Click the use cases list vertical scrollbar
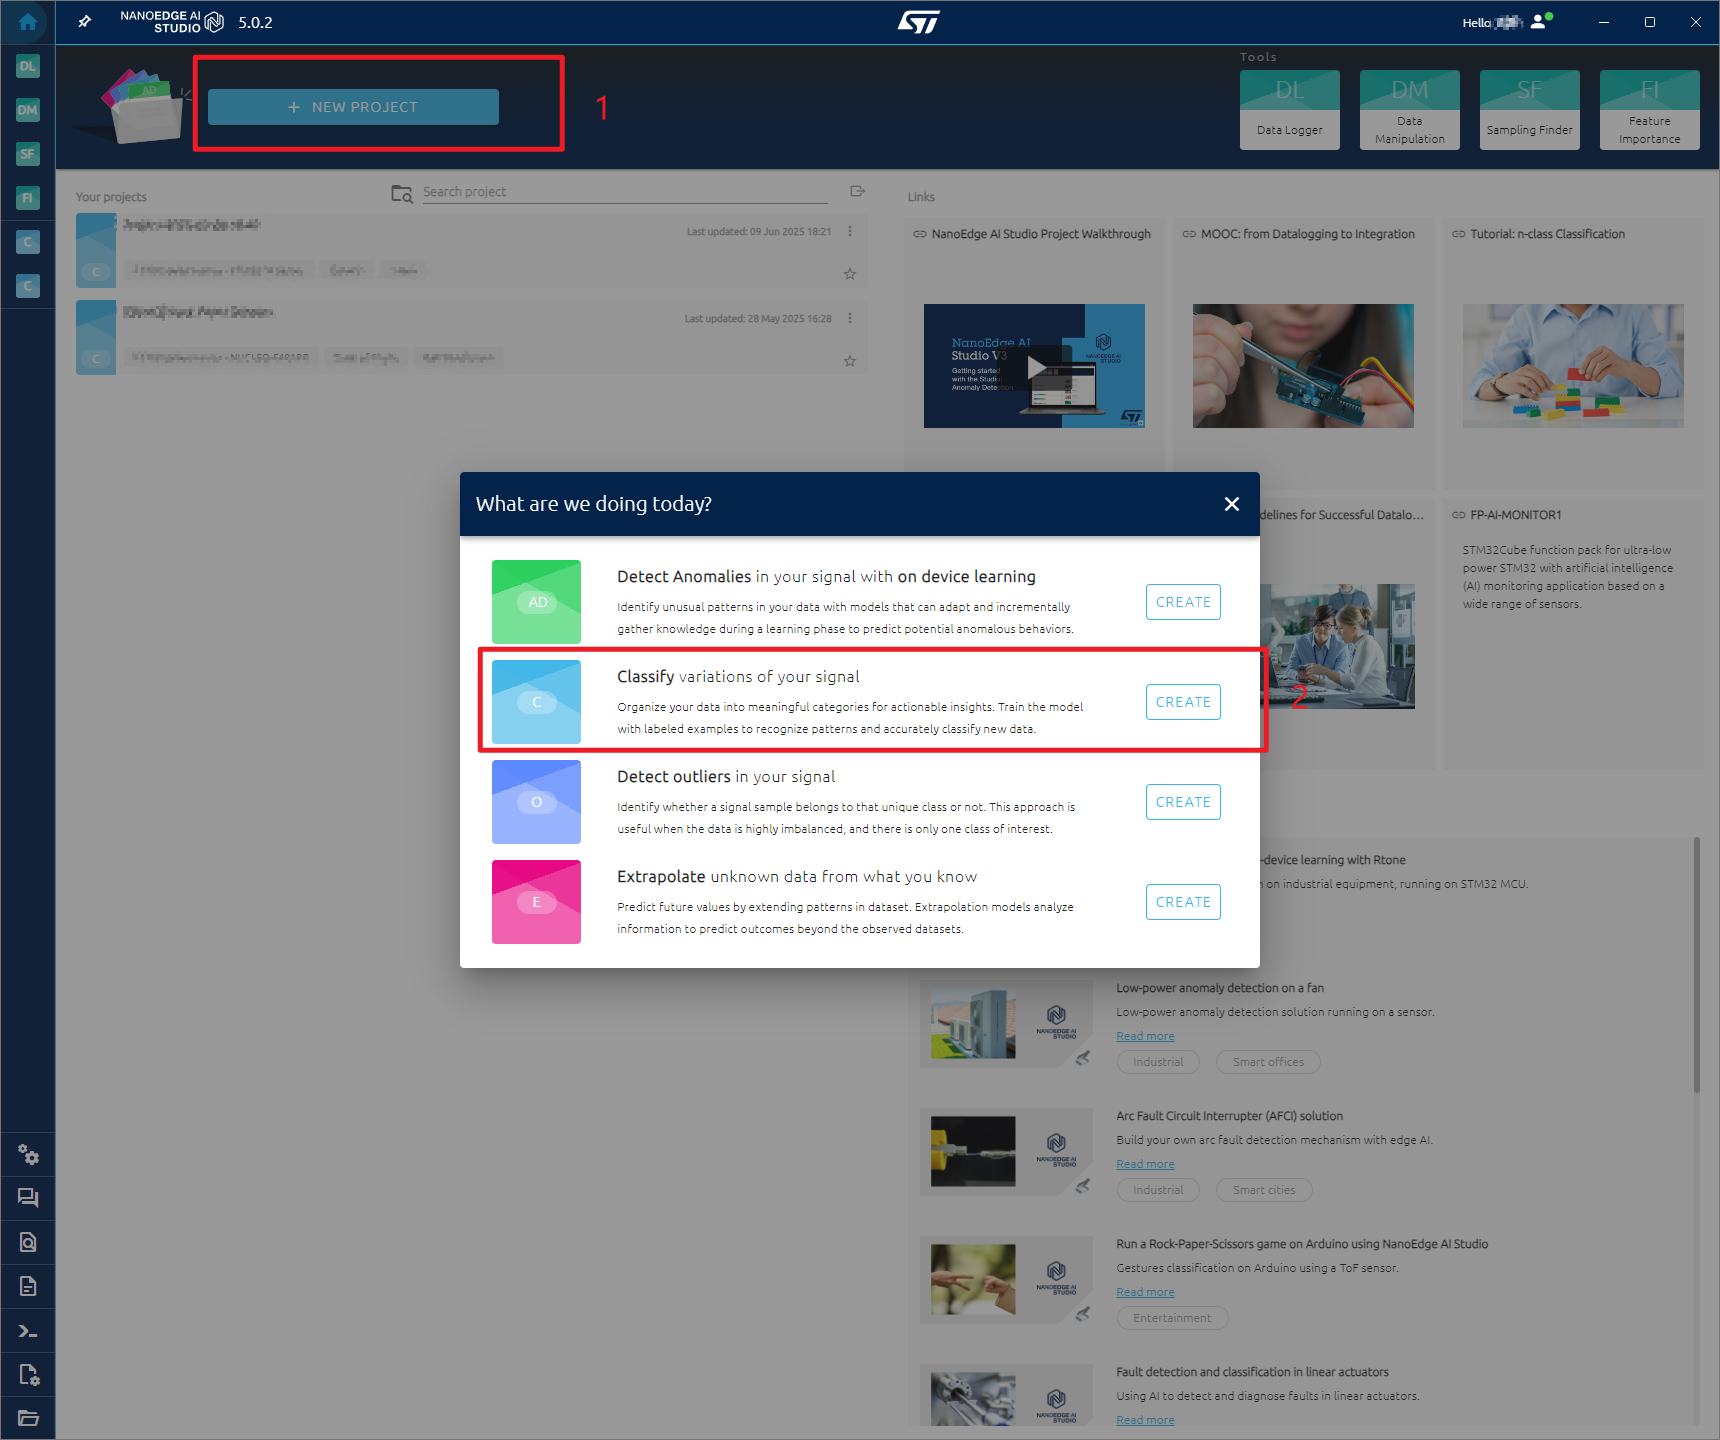Screen dimensions: 1720x1440 tap(1696, 965)
